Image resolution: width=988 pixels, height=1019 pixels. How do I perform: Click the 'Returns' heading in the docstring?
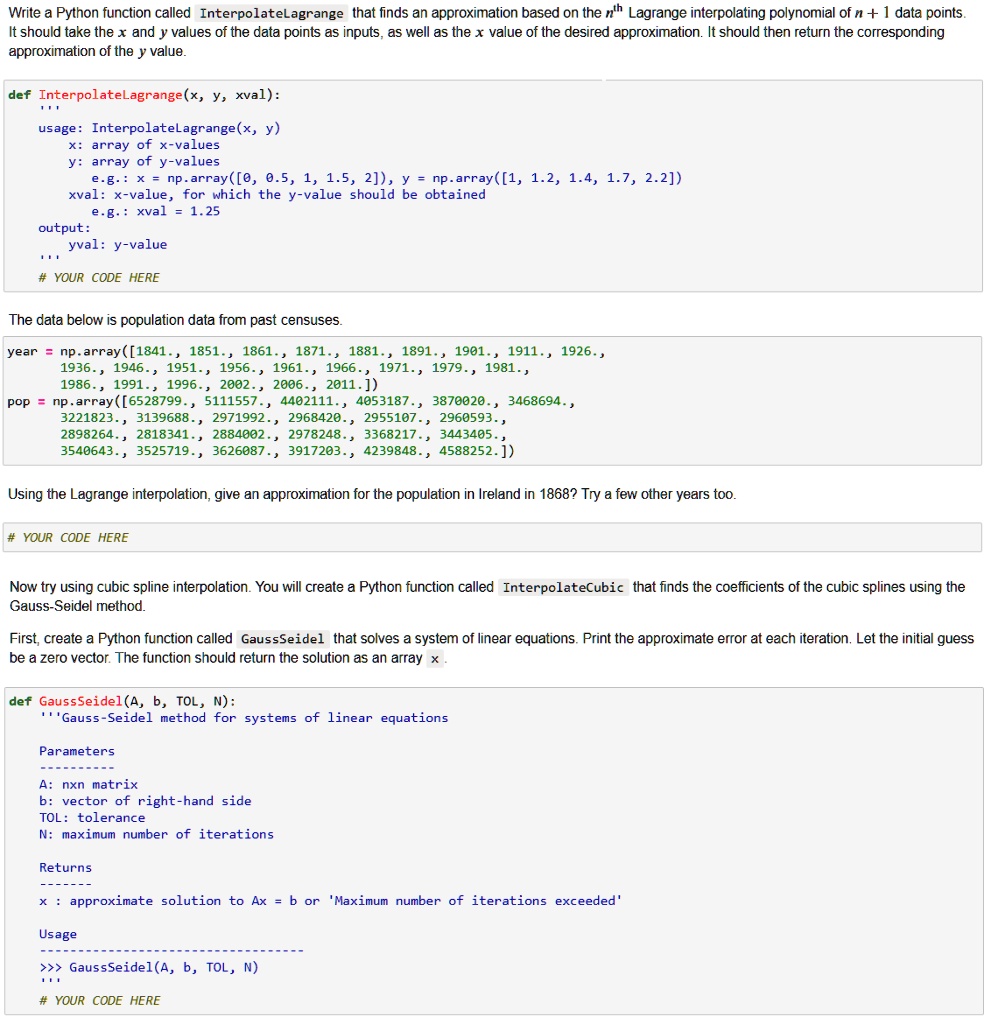(x=66, y=868)
